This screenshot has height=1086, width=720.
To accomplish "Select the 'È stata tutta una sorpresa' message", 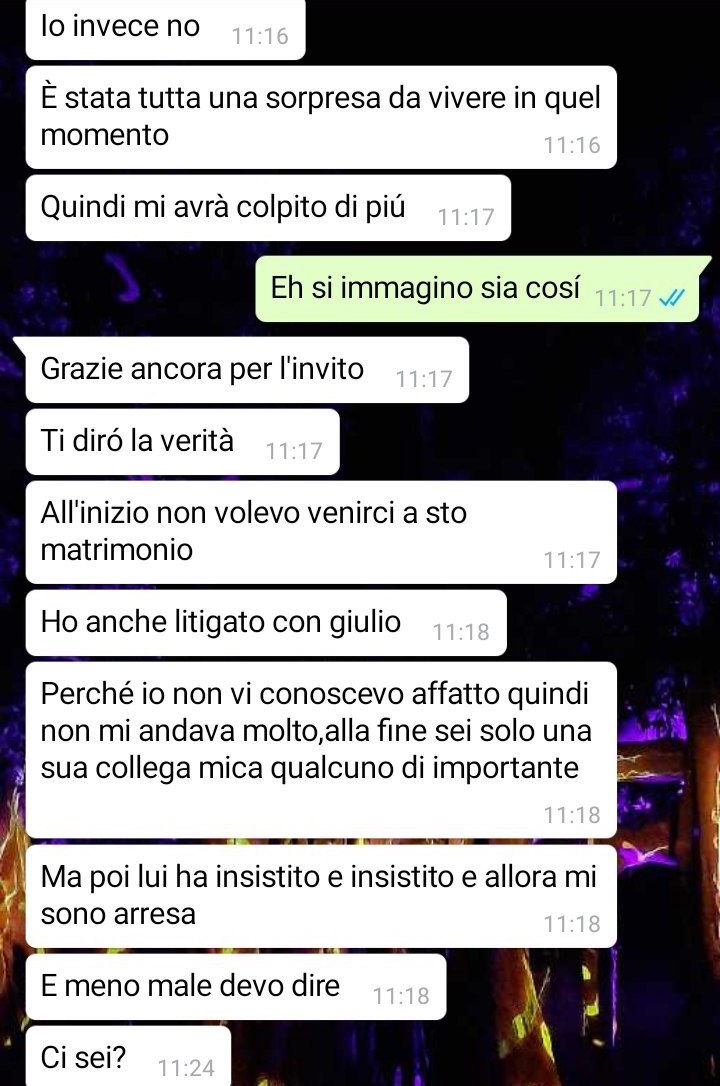I will click(x=321, y=117).
